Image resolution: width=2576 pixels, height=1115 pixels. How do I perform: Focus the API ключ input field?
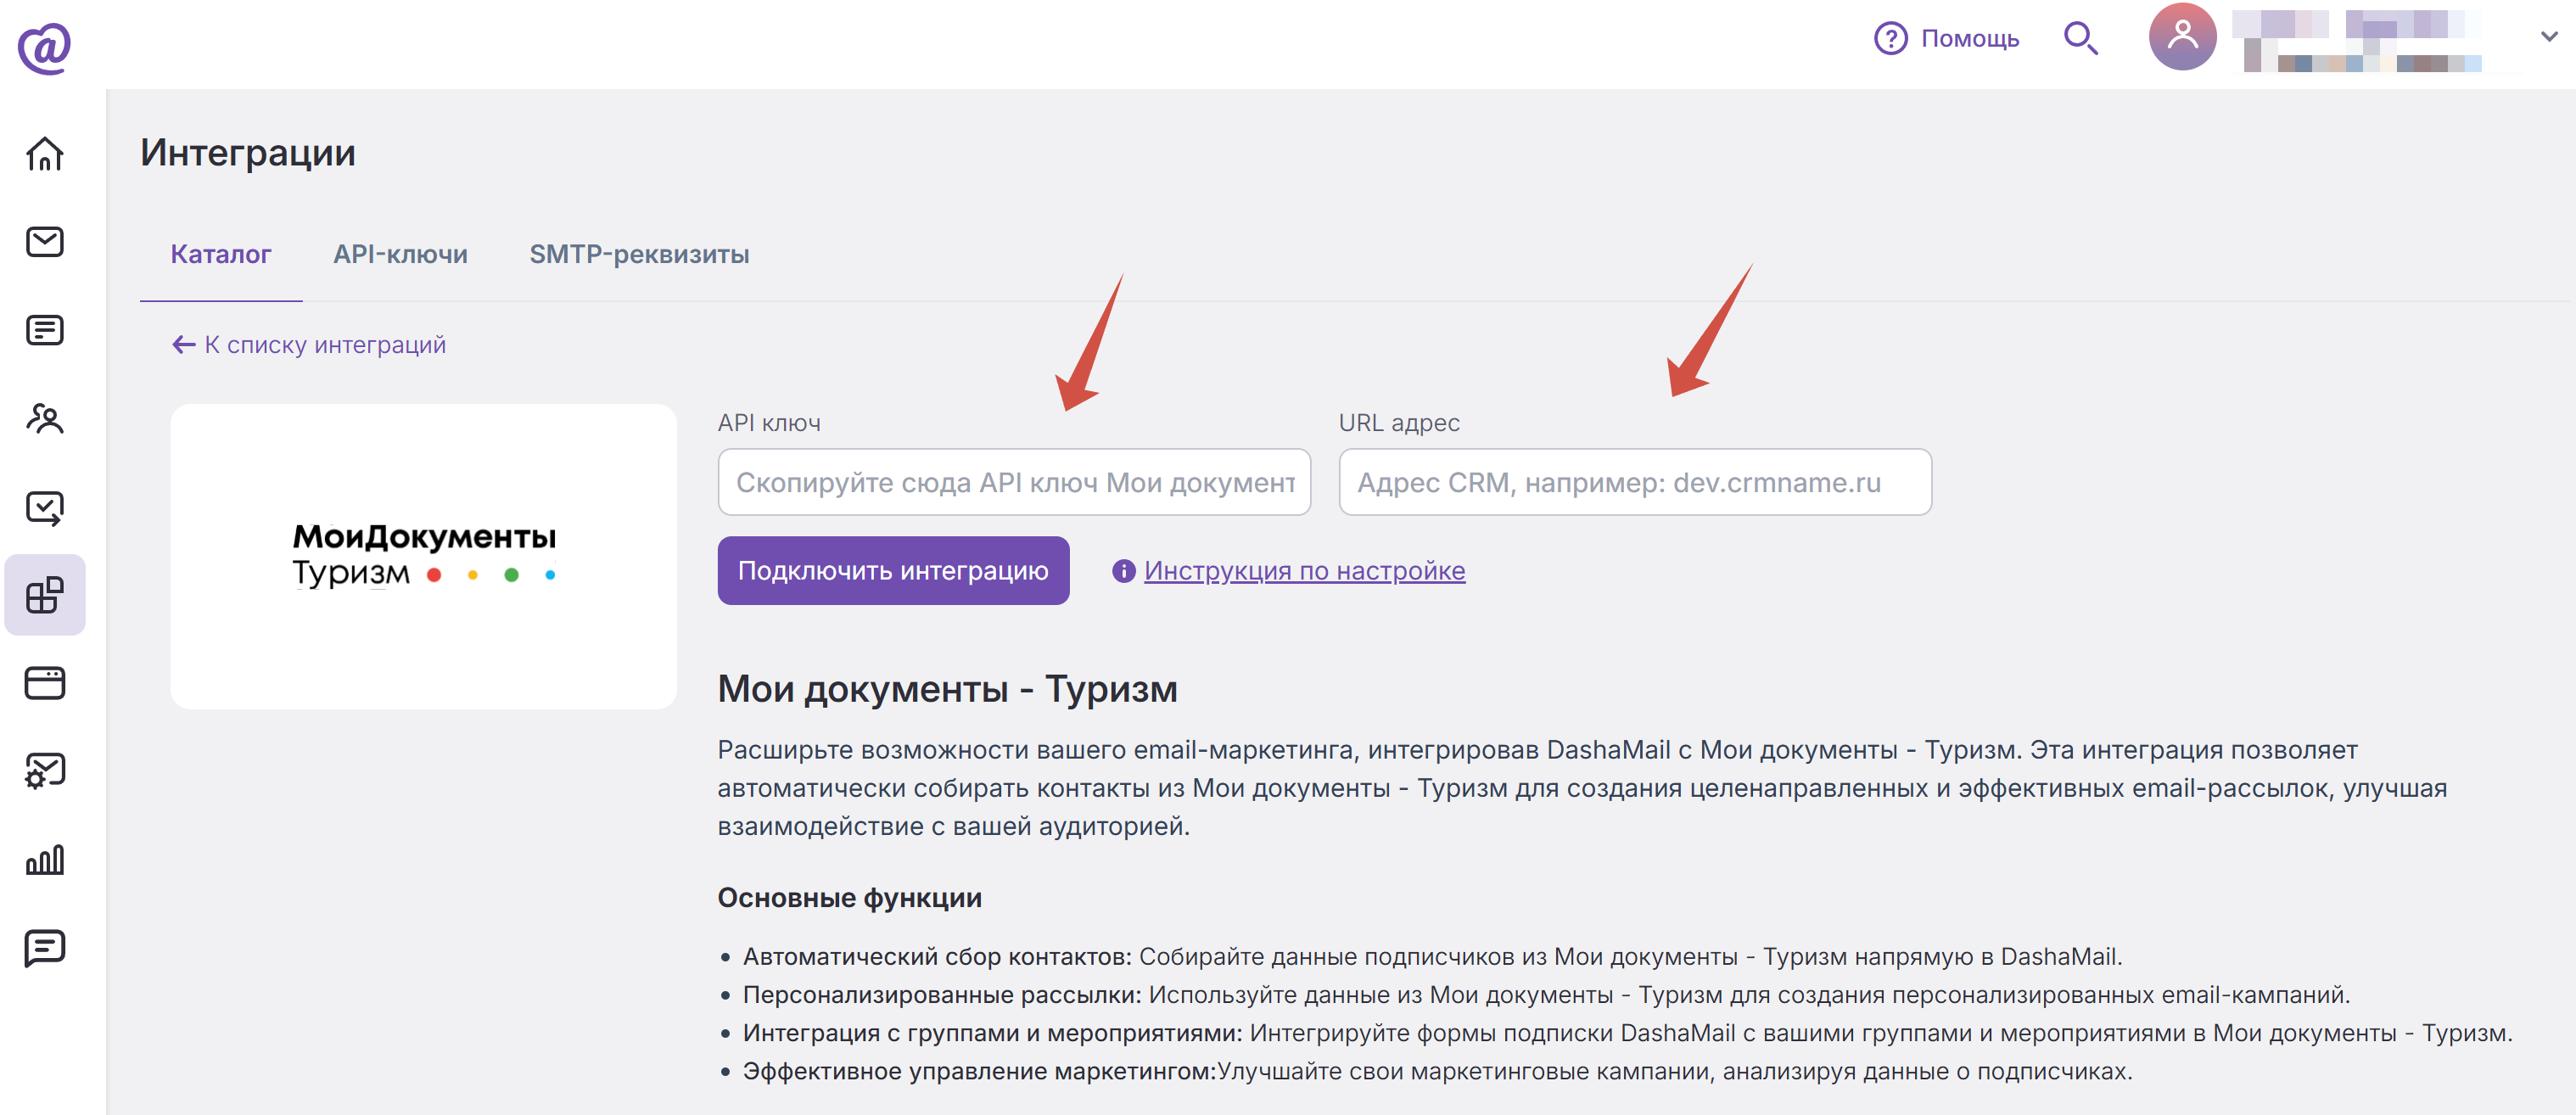[1014, 483]
